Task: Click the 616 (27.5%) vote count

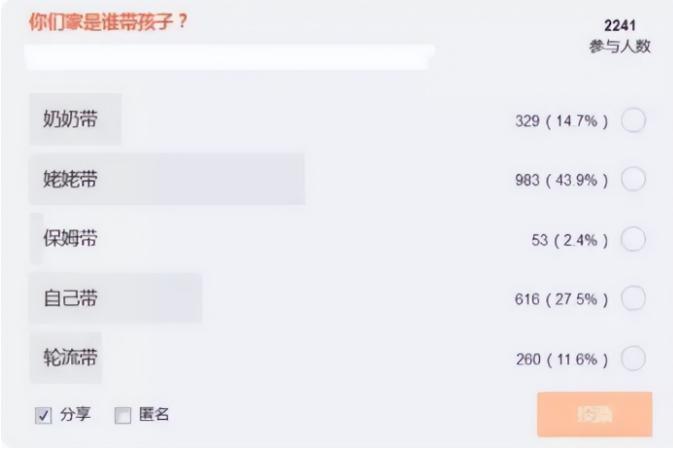Action: 561,299
